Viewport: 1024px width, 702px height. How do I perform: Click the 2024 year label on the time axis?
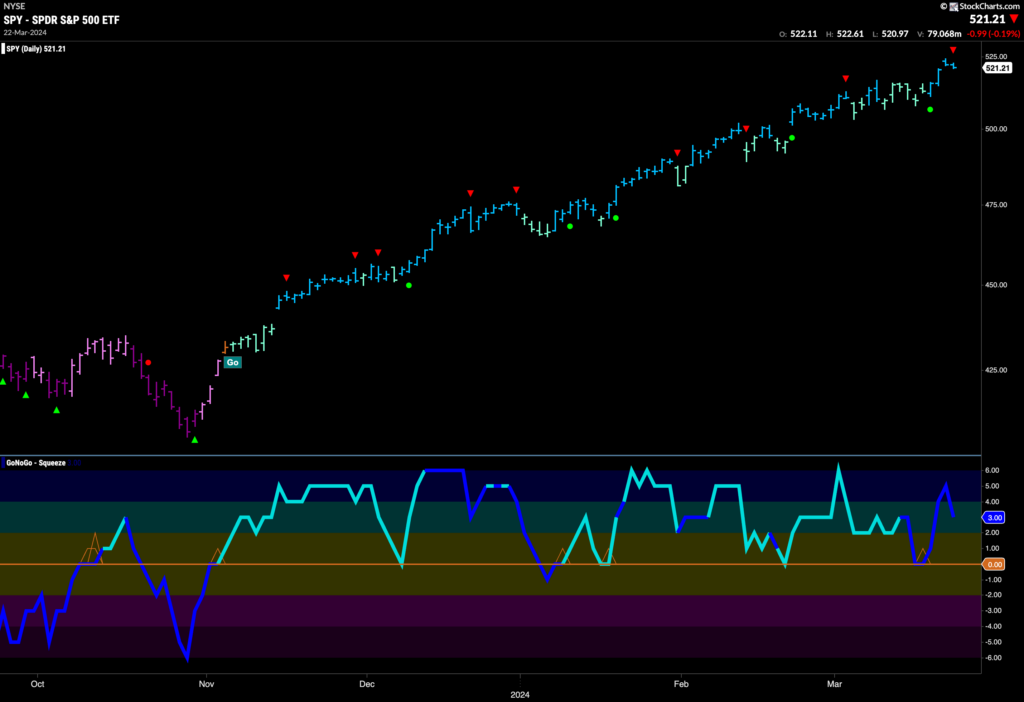(x=520, y=695)
